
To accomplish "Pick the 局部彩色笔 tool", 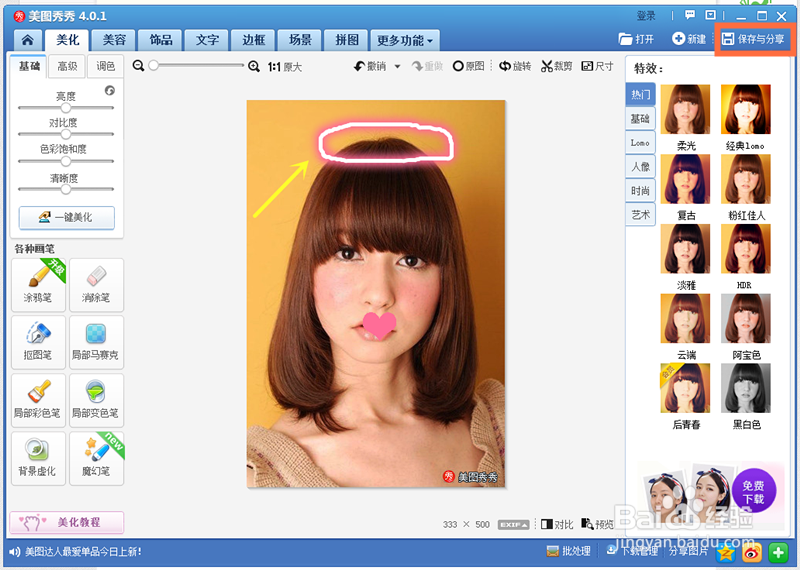I will (38, 400).
